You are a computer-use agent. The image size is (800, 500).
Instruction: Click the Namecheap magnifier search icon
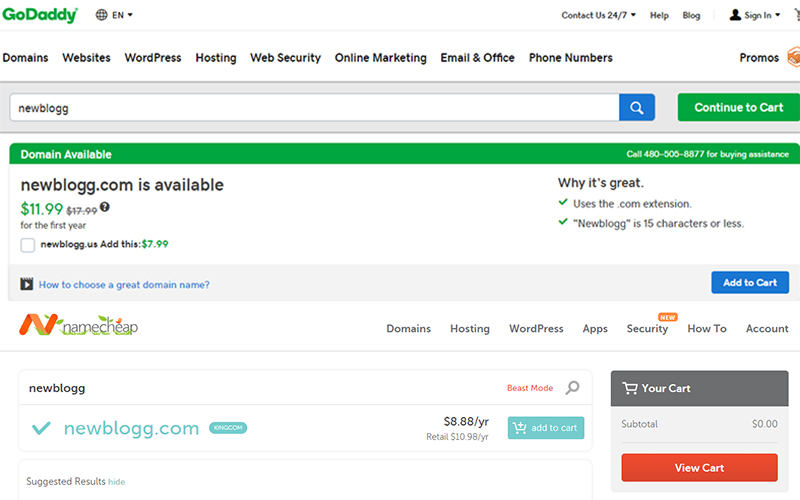click(572, 388)
